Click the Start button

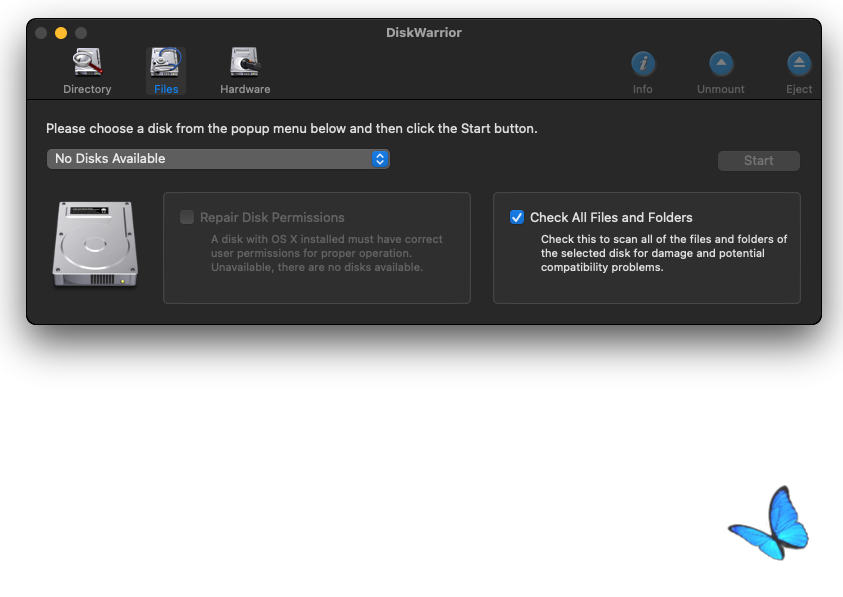click(759, 160)
